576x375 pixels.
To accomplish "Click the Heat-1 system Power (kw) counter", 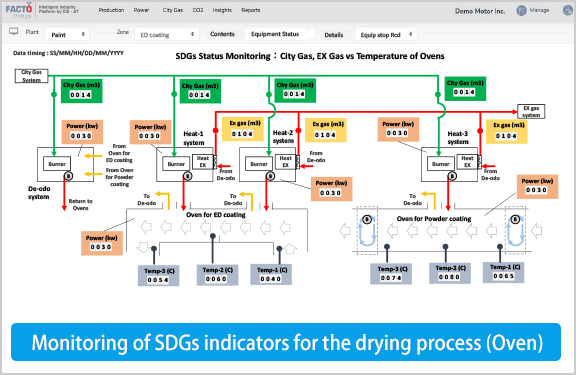I will [150, 132].
